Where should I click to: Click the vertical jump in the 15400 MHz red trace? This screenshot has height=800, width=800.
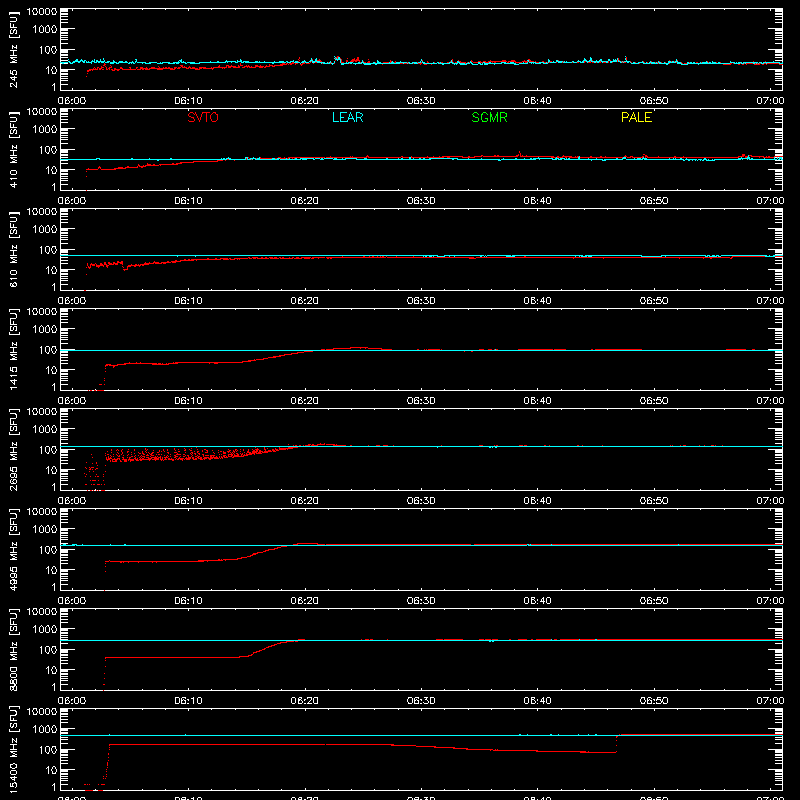617,744
